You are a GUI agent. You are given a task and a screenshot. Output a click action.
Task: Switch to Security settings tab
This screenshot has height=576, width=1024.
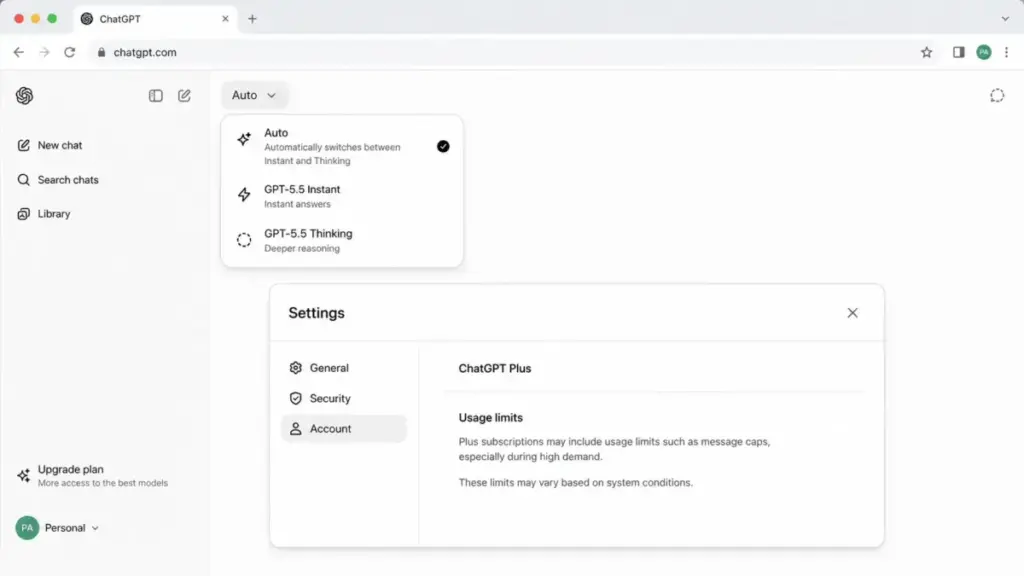(344, 398)
